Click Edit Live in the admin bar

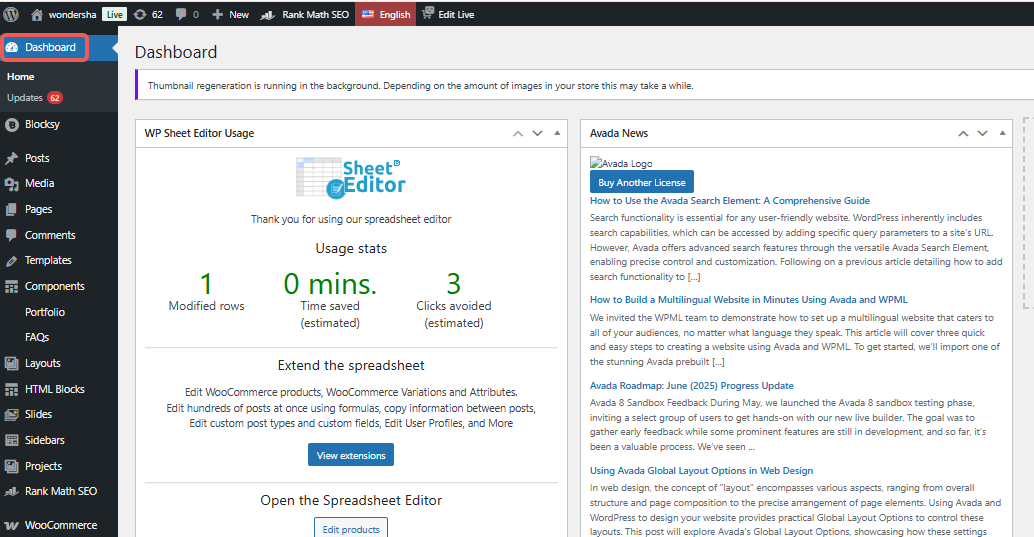click(448, 14)
